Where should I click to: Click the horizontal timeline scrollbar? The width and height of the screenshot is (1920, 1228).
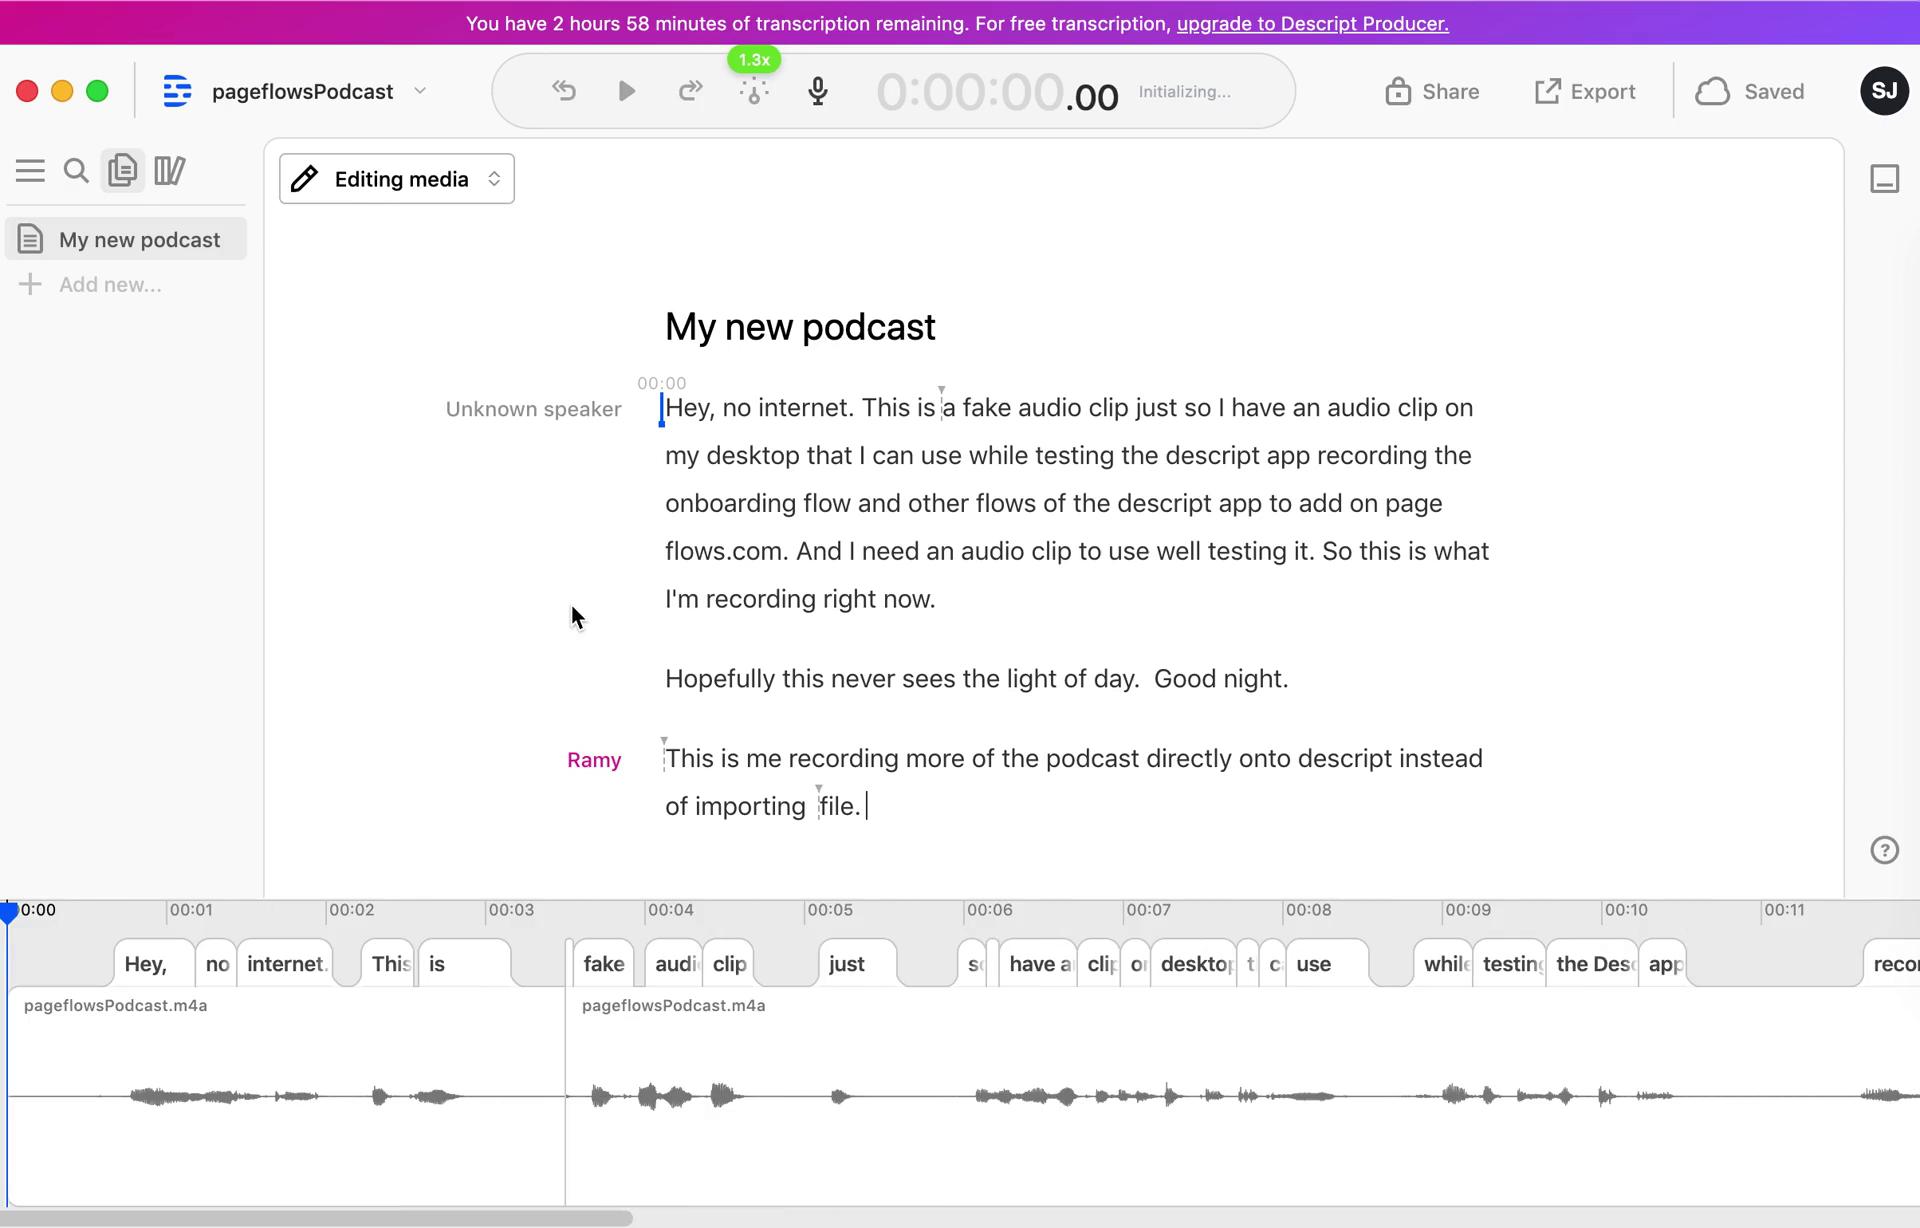(x=316, y=1218)
